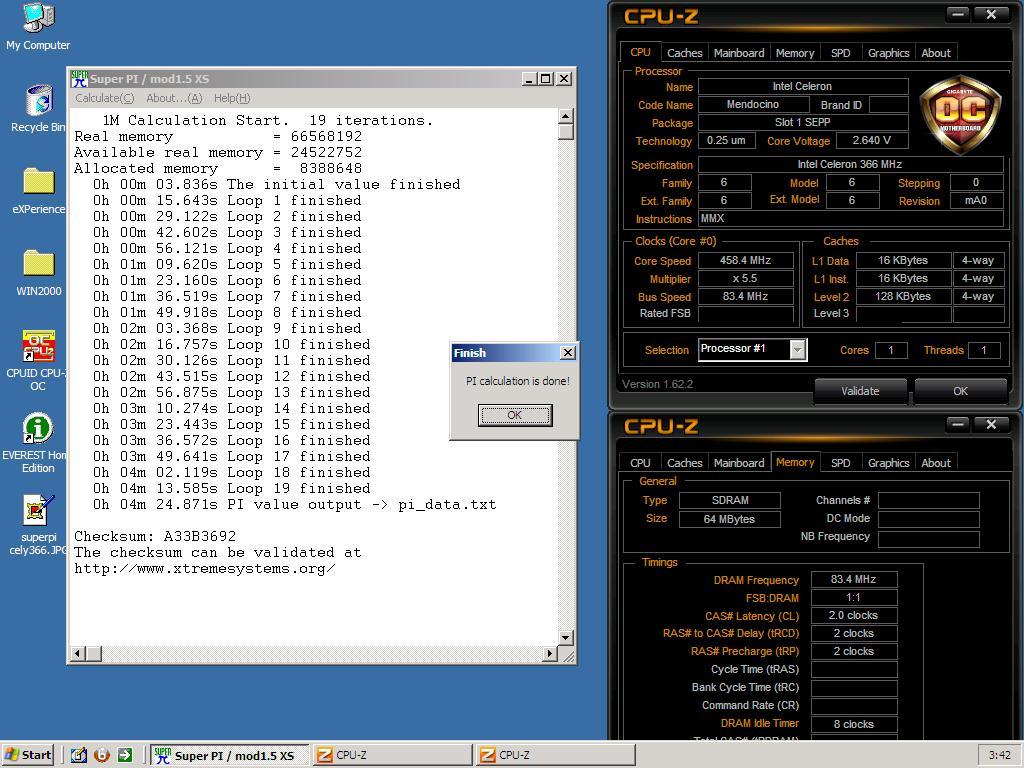Select Graphics tab in upper CPU-Z window
1024x768 pixels.
click(x=888, y=53)
